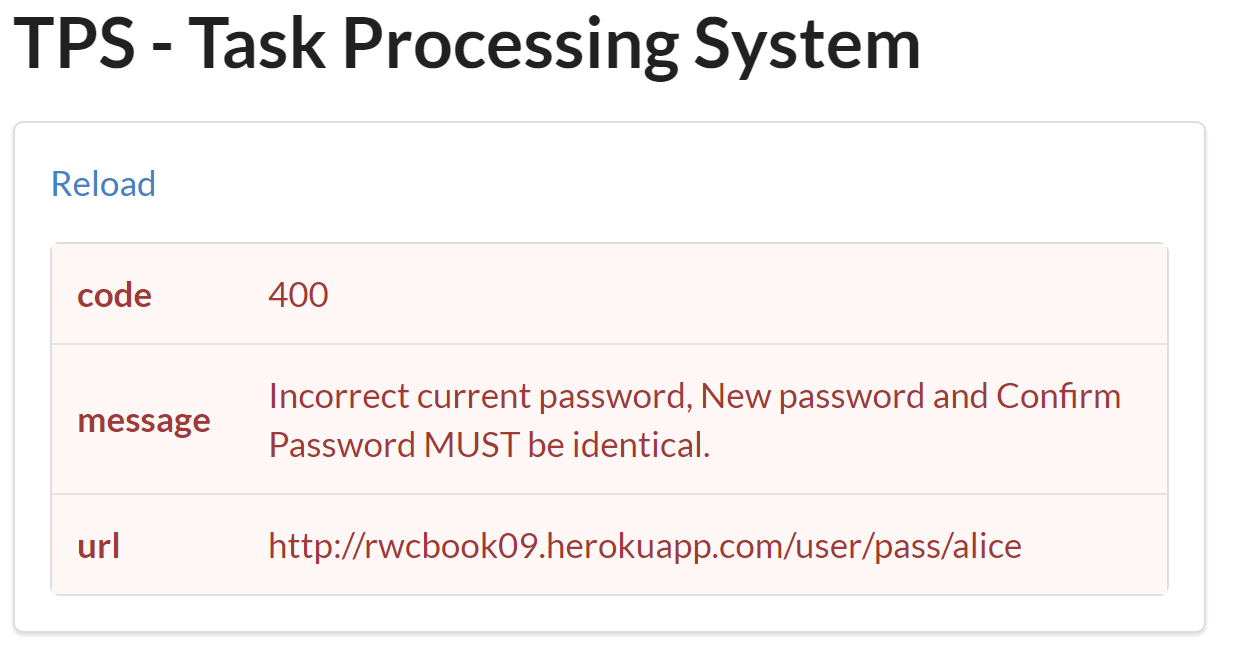Click the Reload link
The width and height of the screenshot is (1245, 657).
tap(103, 184)
